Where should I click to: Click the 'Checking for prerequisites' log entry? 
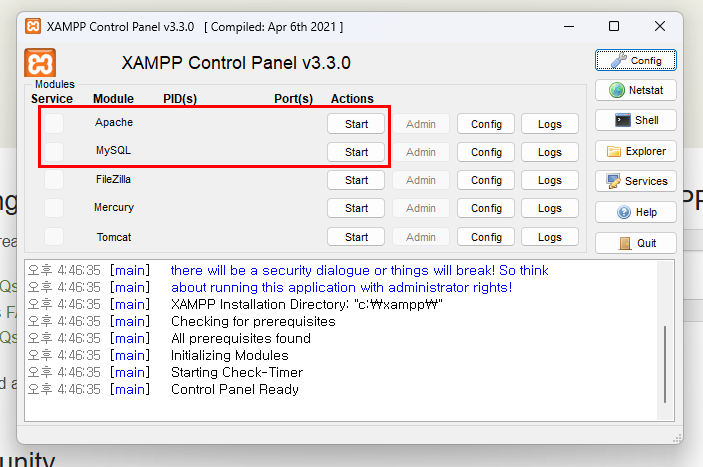(253, 321)
